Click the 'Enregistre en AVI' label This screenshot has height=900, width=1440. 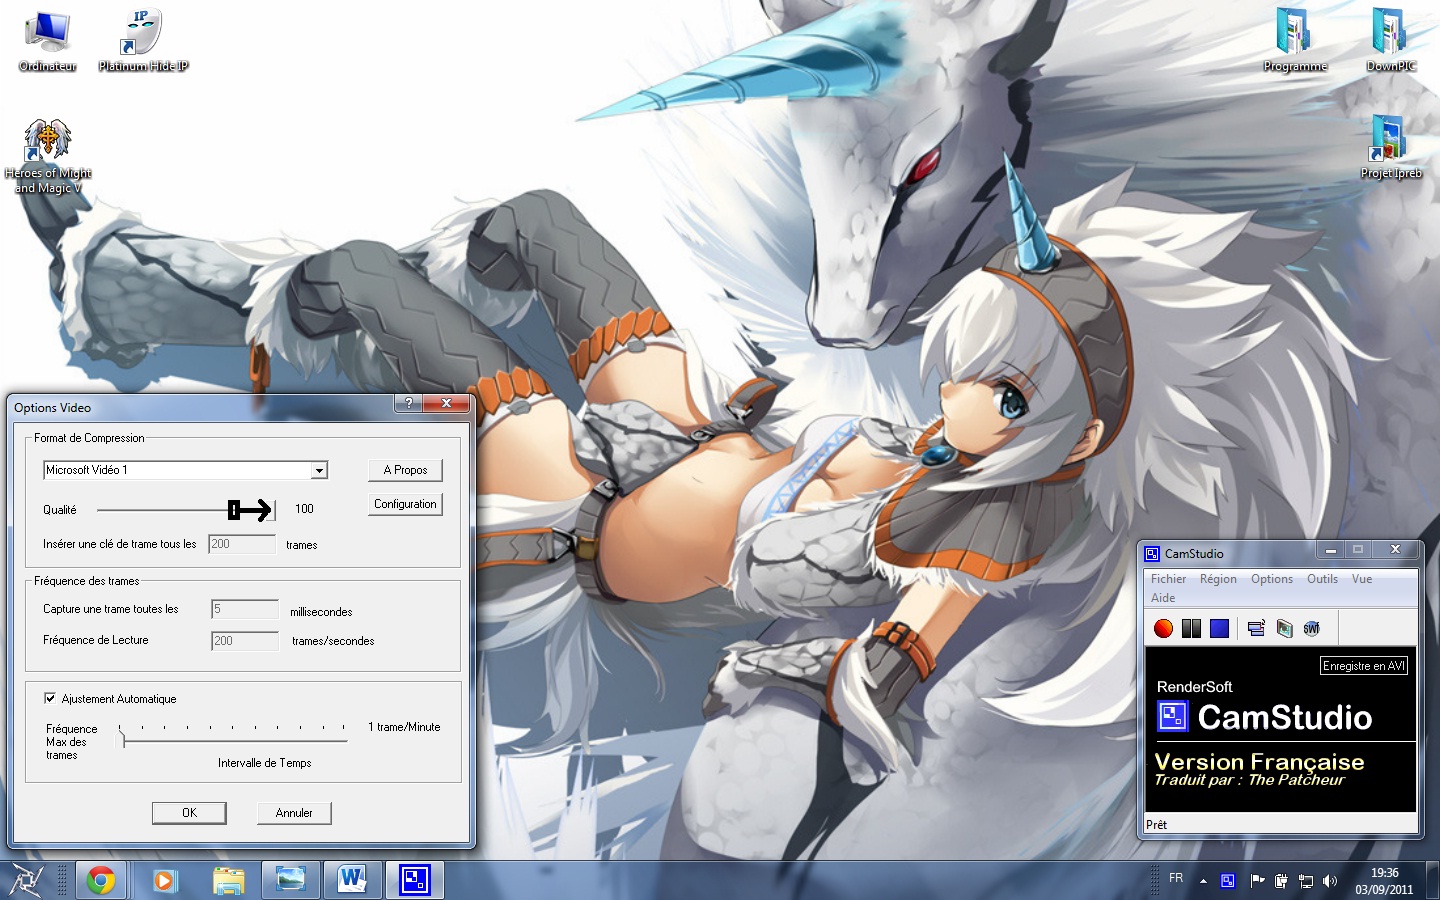pyautogui.click(x=1364, y=666)
